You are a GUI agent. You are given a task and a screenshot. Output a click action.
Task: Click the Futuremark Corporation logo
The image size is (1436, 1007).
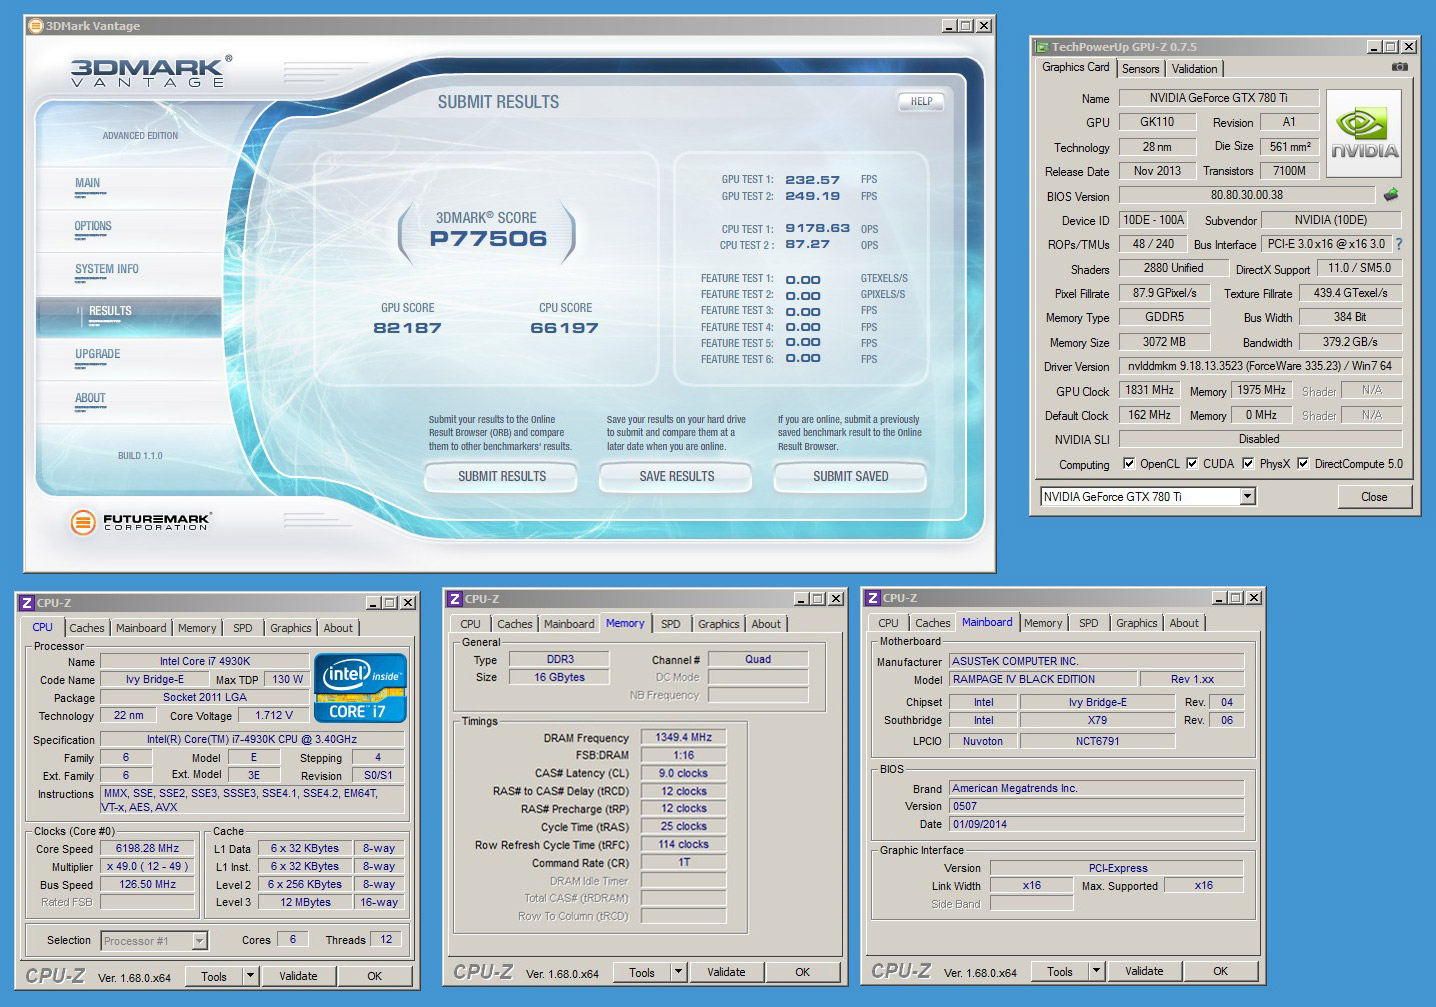tap(141, 521)
